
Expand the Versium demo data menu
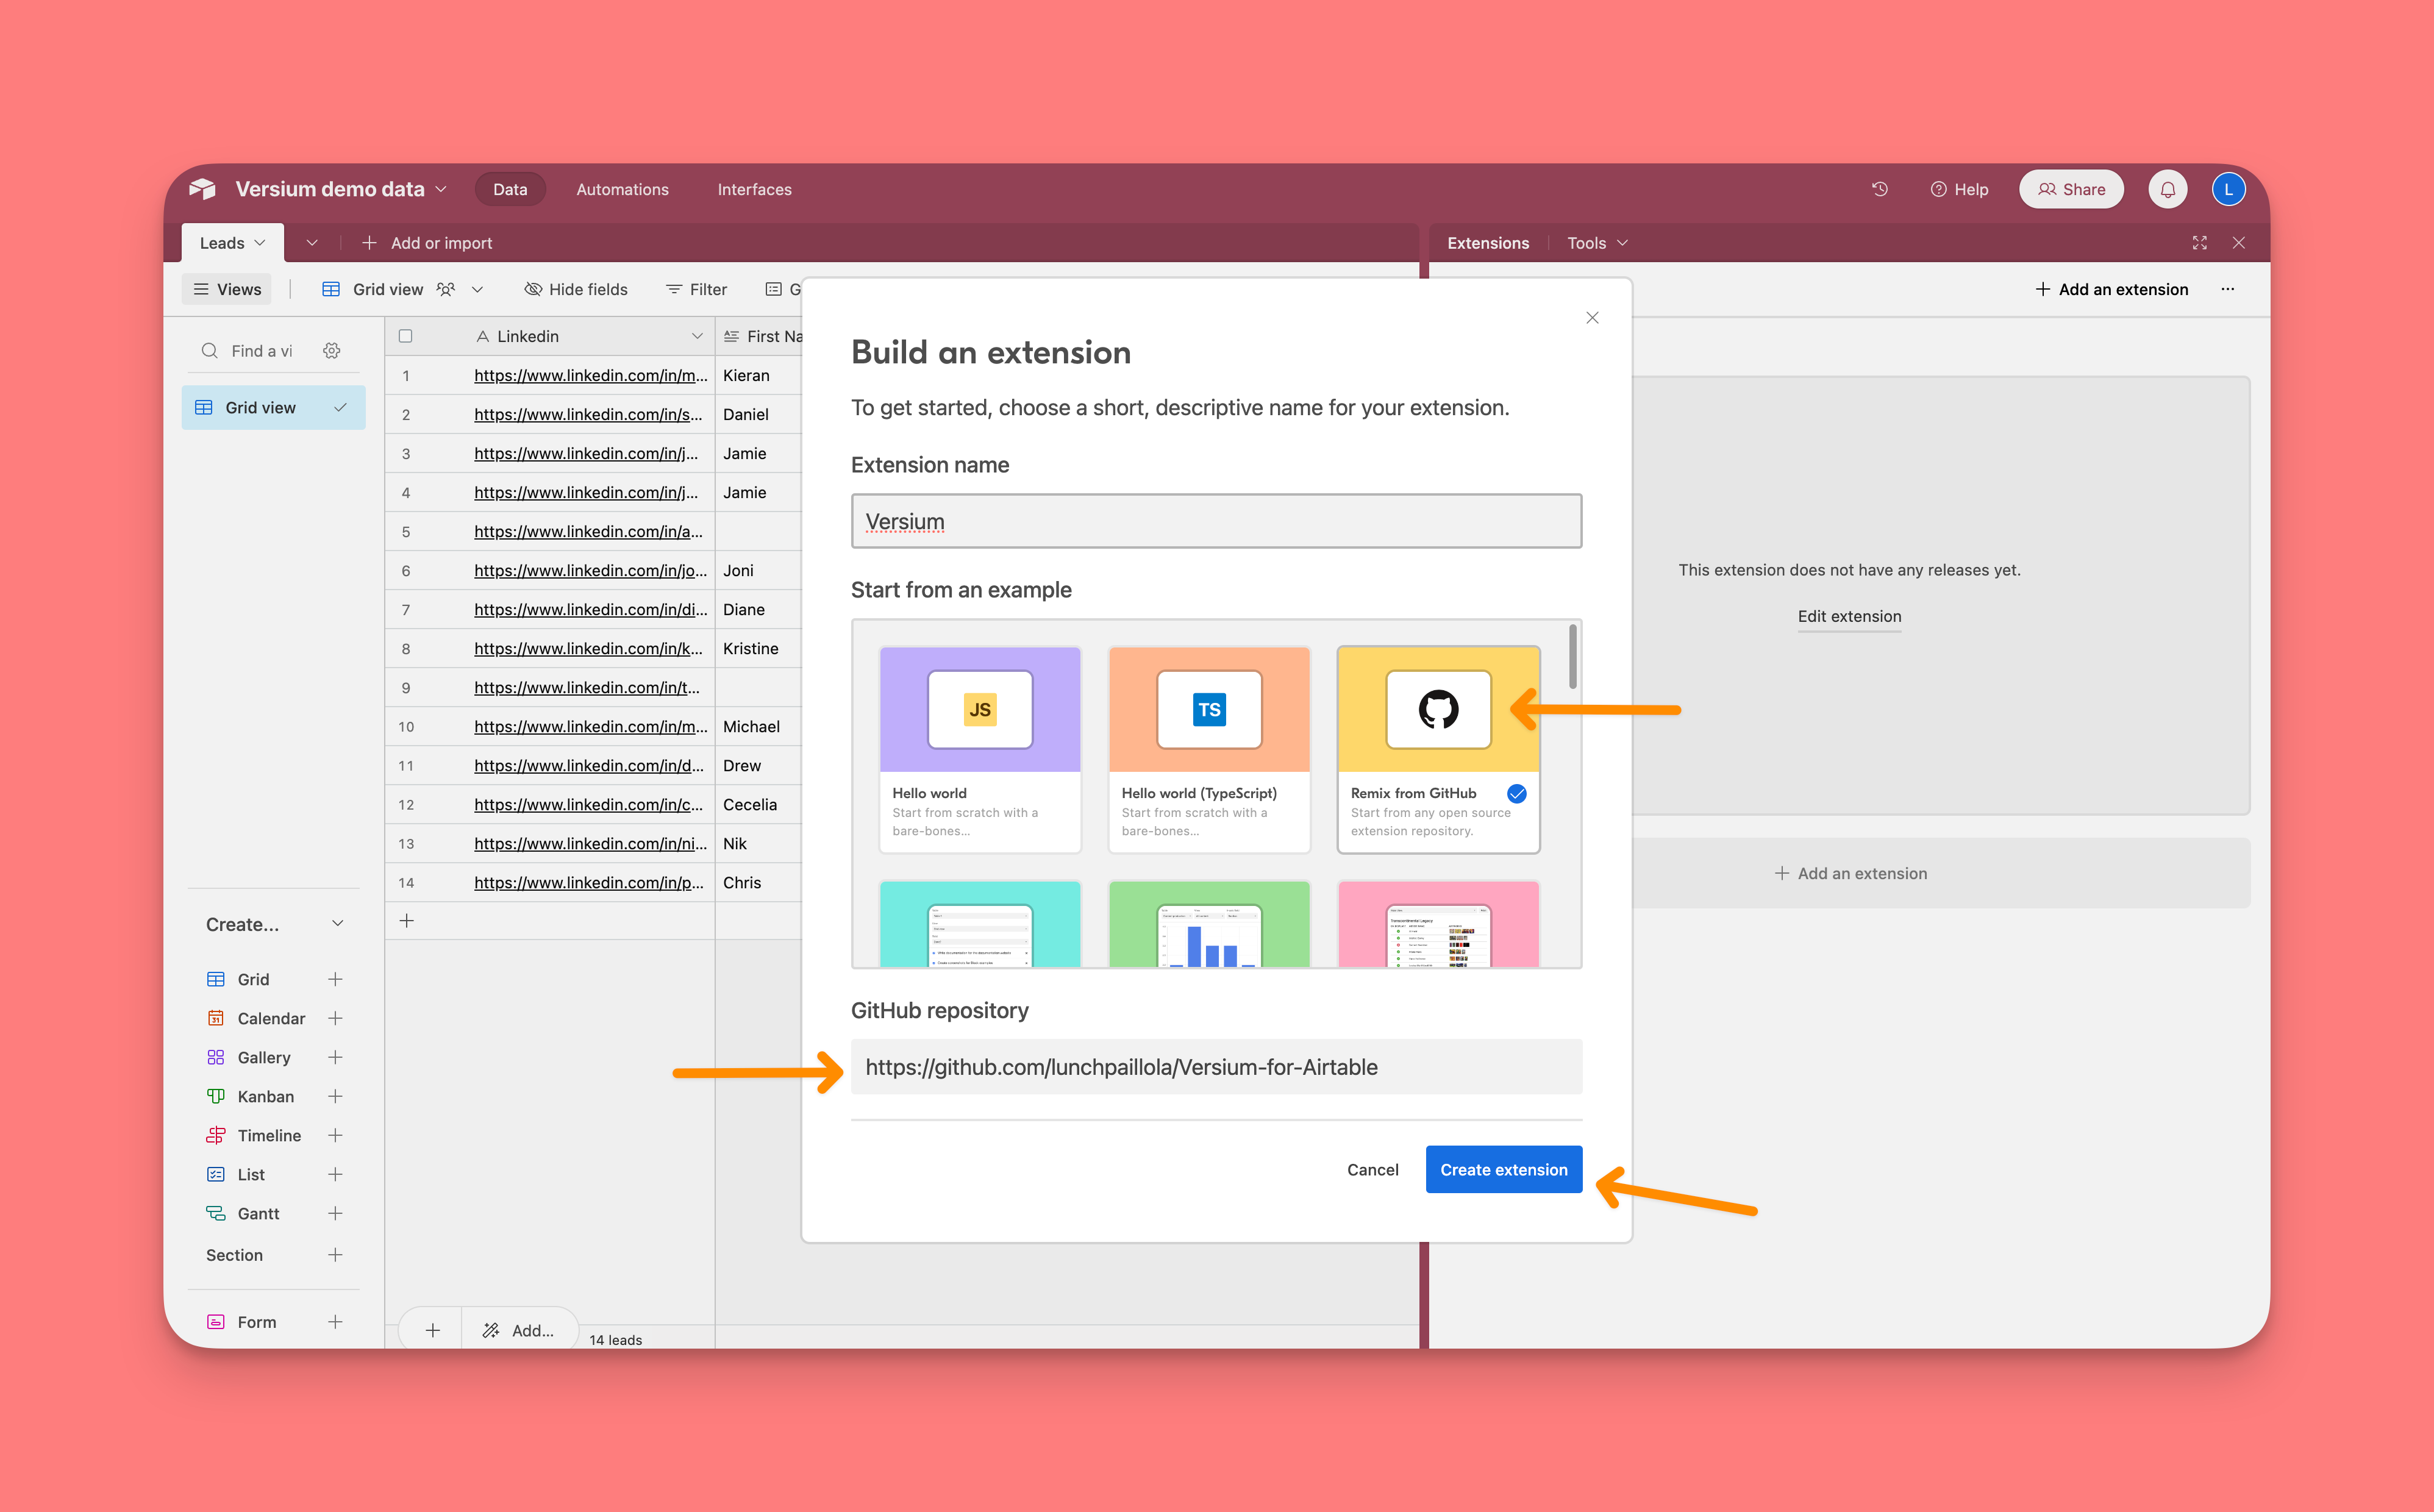point(441,189)
